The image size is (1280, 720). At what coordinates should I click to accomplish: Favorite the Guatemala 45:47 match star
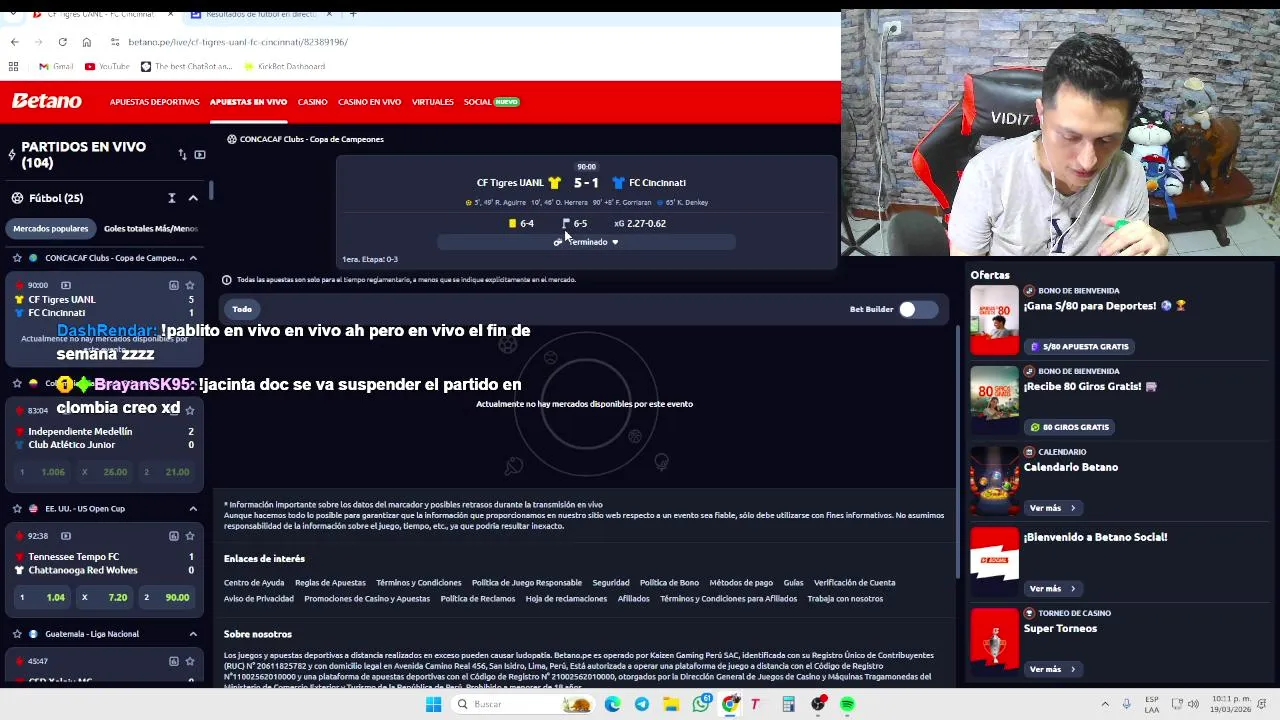pyautogui.click(x=190, y=661)
